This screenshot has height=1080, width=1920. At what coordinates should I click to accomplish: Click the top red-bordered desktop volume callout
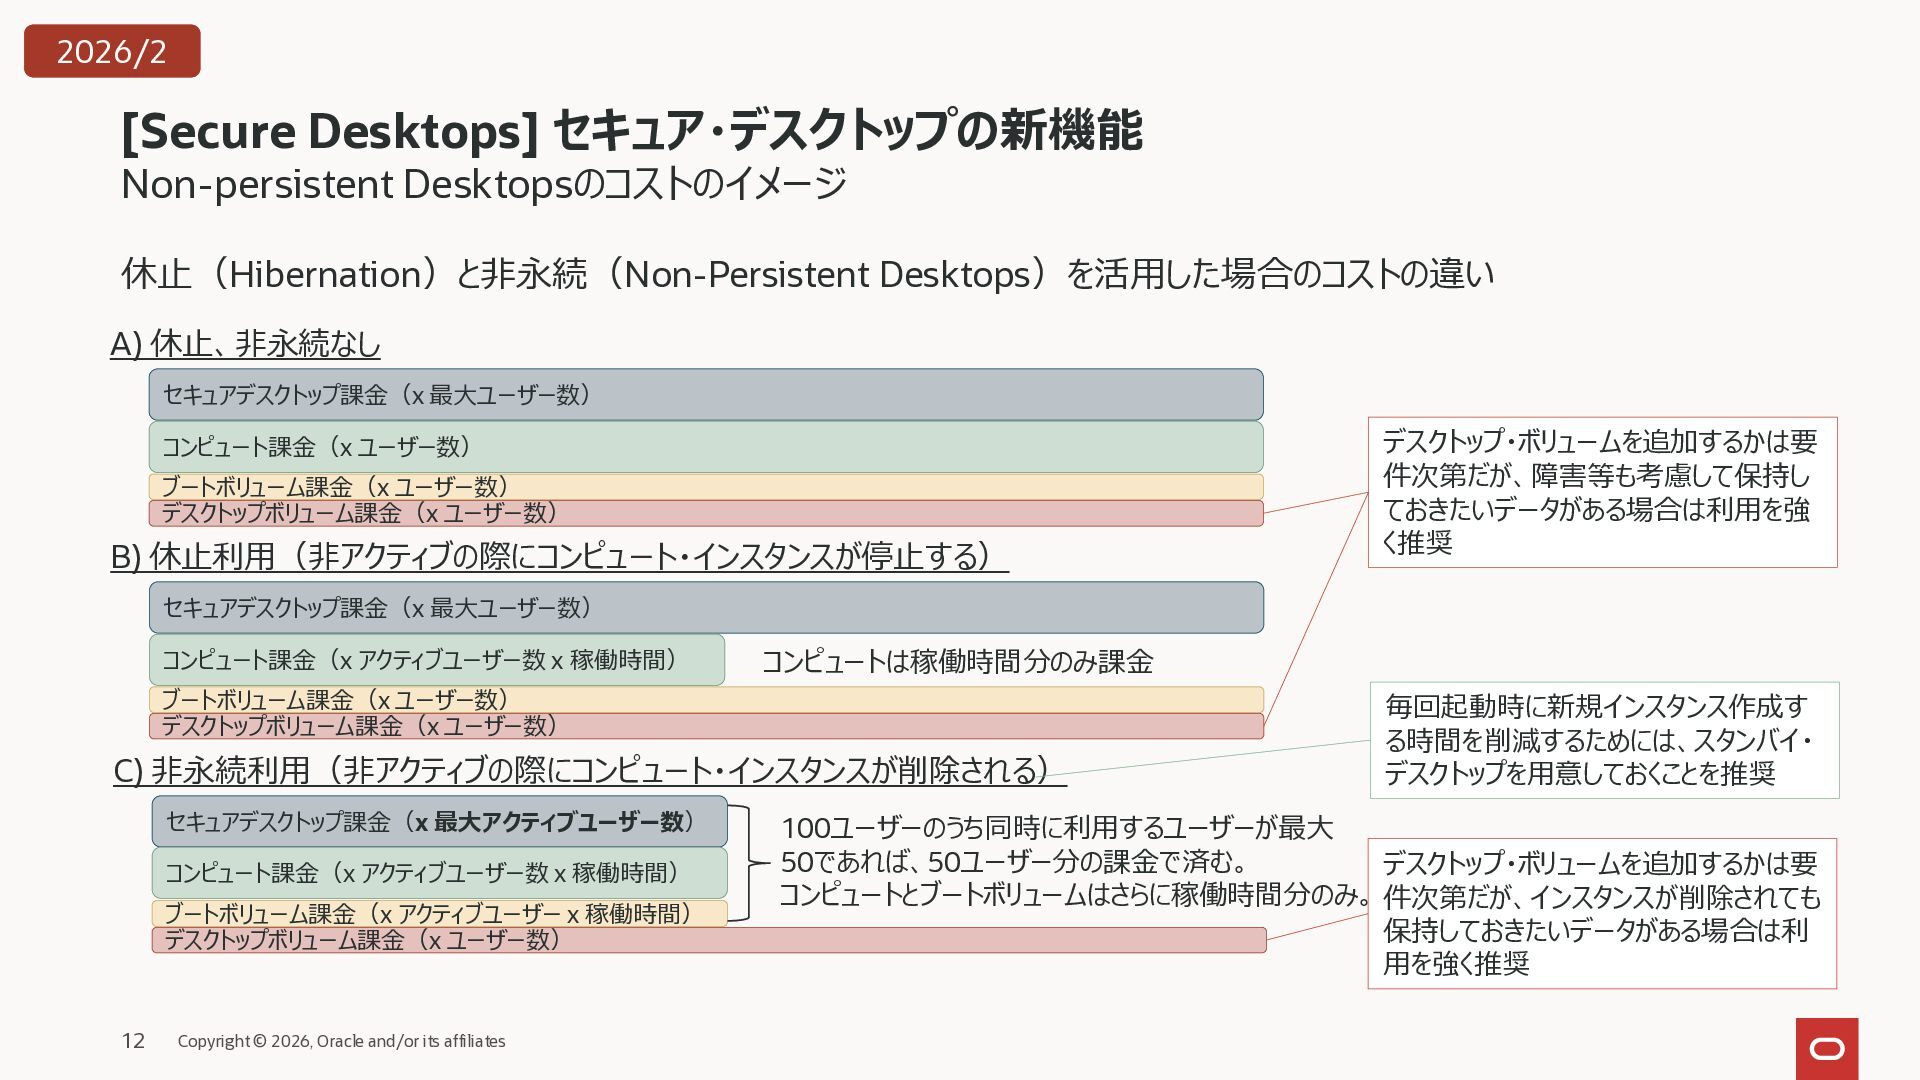point(1601,492)
